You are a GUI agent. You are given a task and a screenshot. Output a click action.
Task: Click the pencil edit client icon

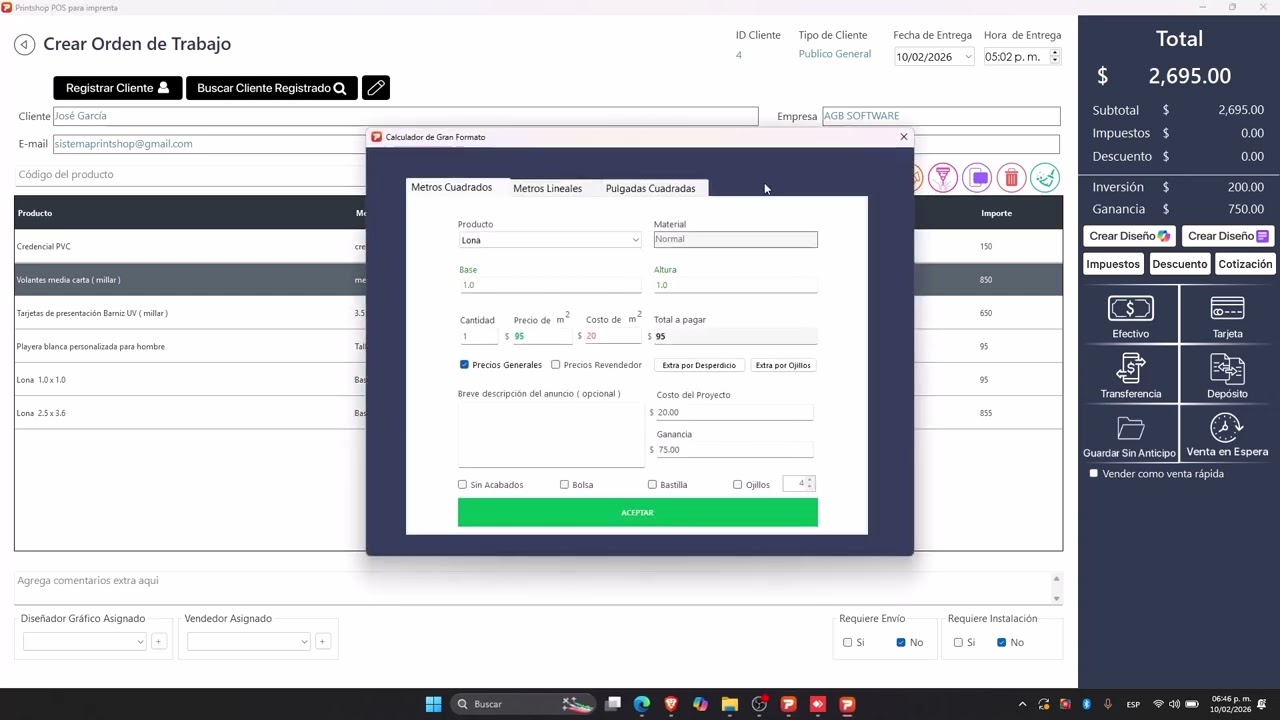tap(376, 88)
